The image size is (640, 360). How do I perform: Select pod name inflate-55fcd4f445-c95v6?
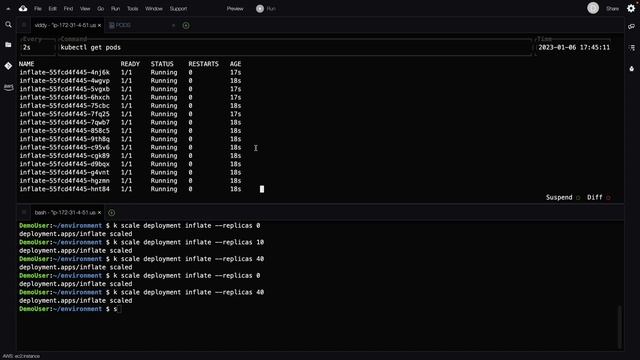point(64,147)
